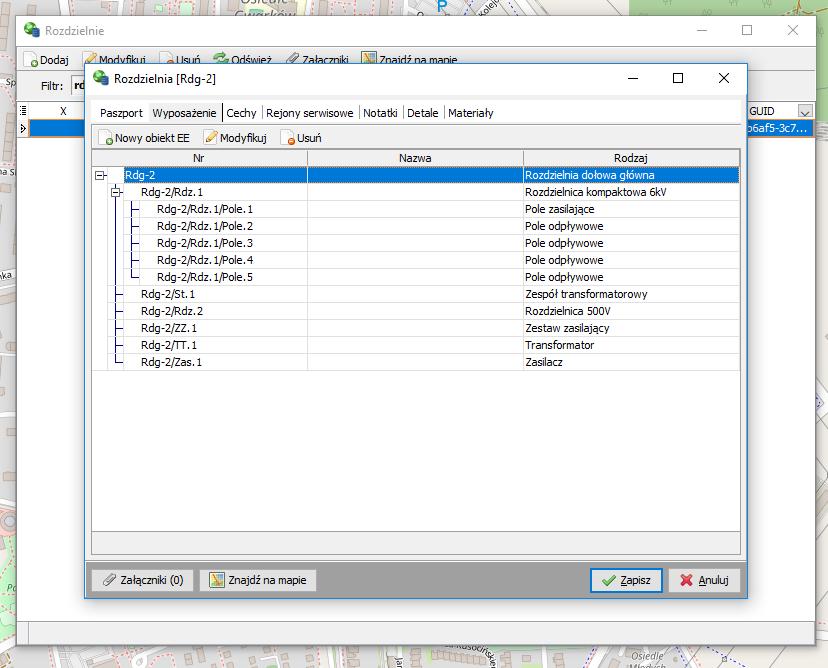The height and width of the screenshot is (668, 828).
Task: Open the Notatki tab
Action: tap(380, 113)
